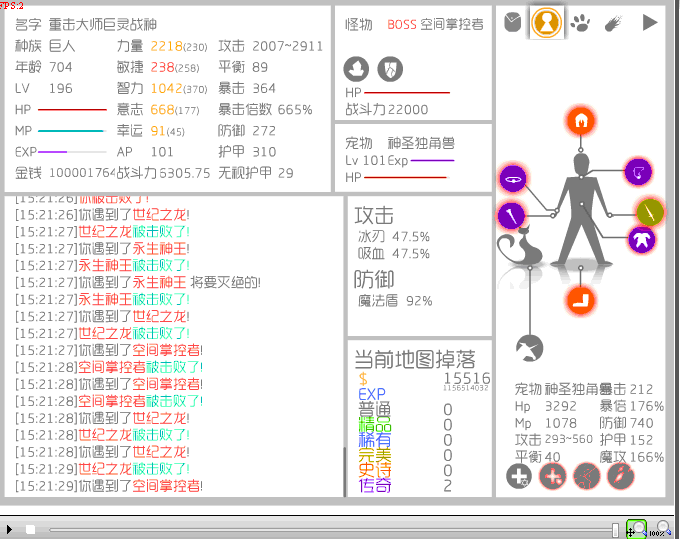This screenshot has width=680, height=539.
Task: Click the pet Hp 3292 stat
Action: click(x=546, y=406)
